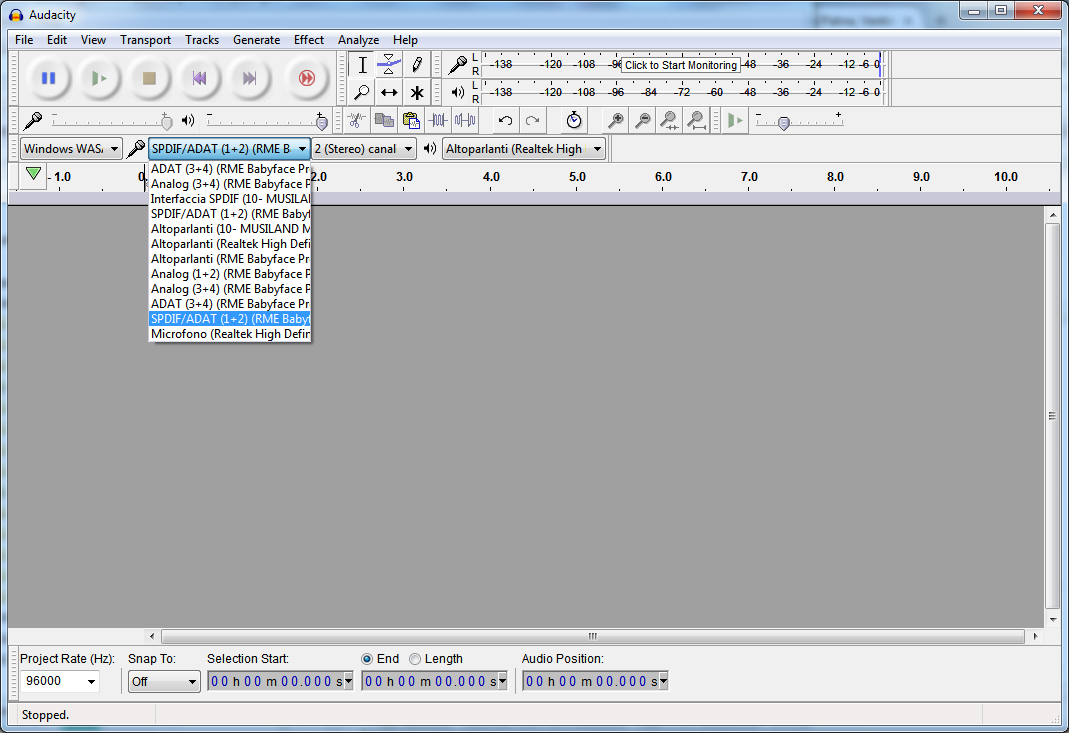Open the File menu
Image resolution: width=1069 pixels, height=733 pixels.
pyautogui.click(x=24, y=40)
